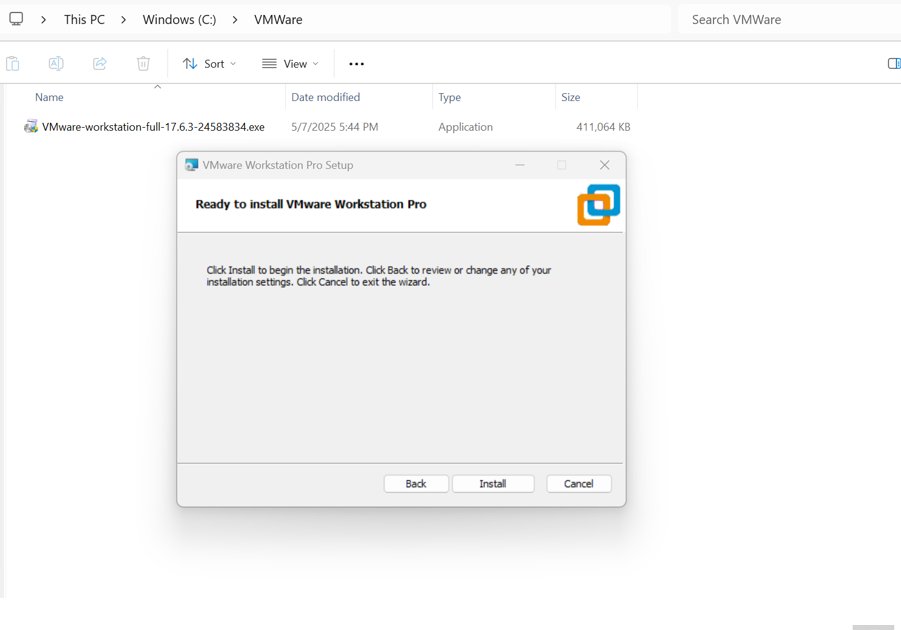Viewport: 901px width, 630px height.
Task: Click the Share icon
Action: click(99, 63)
